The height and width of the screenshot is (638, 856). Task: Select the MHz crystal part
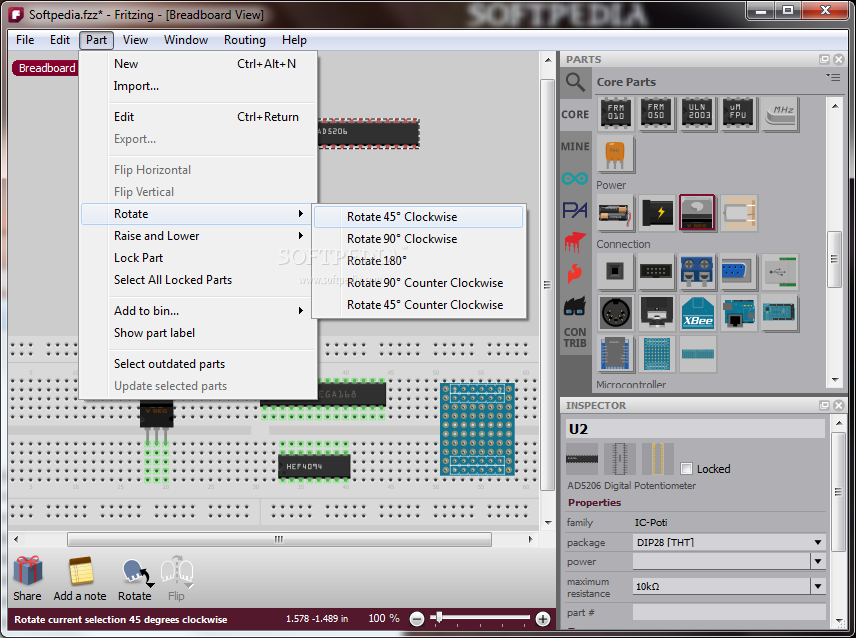click(x=780, y=114)
